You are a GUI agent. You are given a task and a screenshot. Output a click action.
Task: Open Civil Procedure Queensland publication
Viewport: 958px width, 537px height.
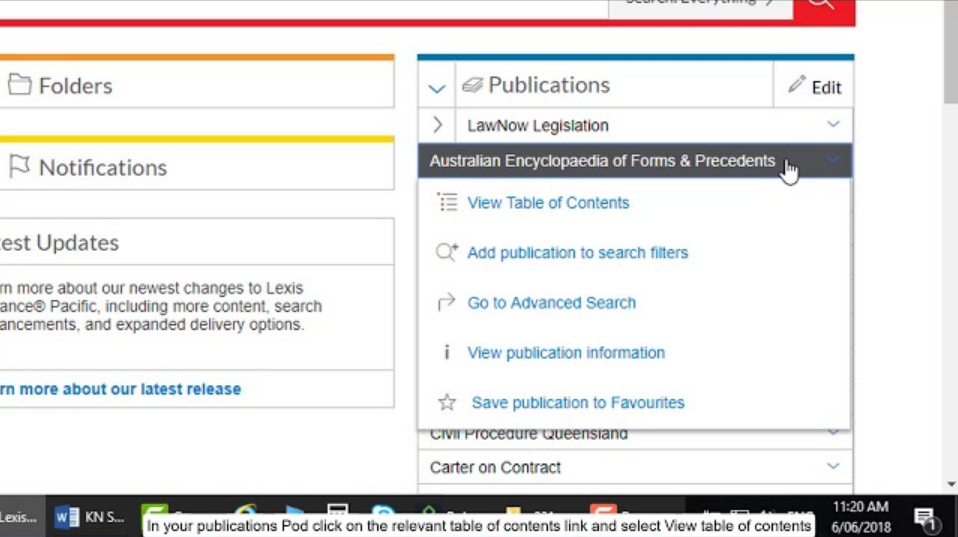click(x=528, y=434)
